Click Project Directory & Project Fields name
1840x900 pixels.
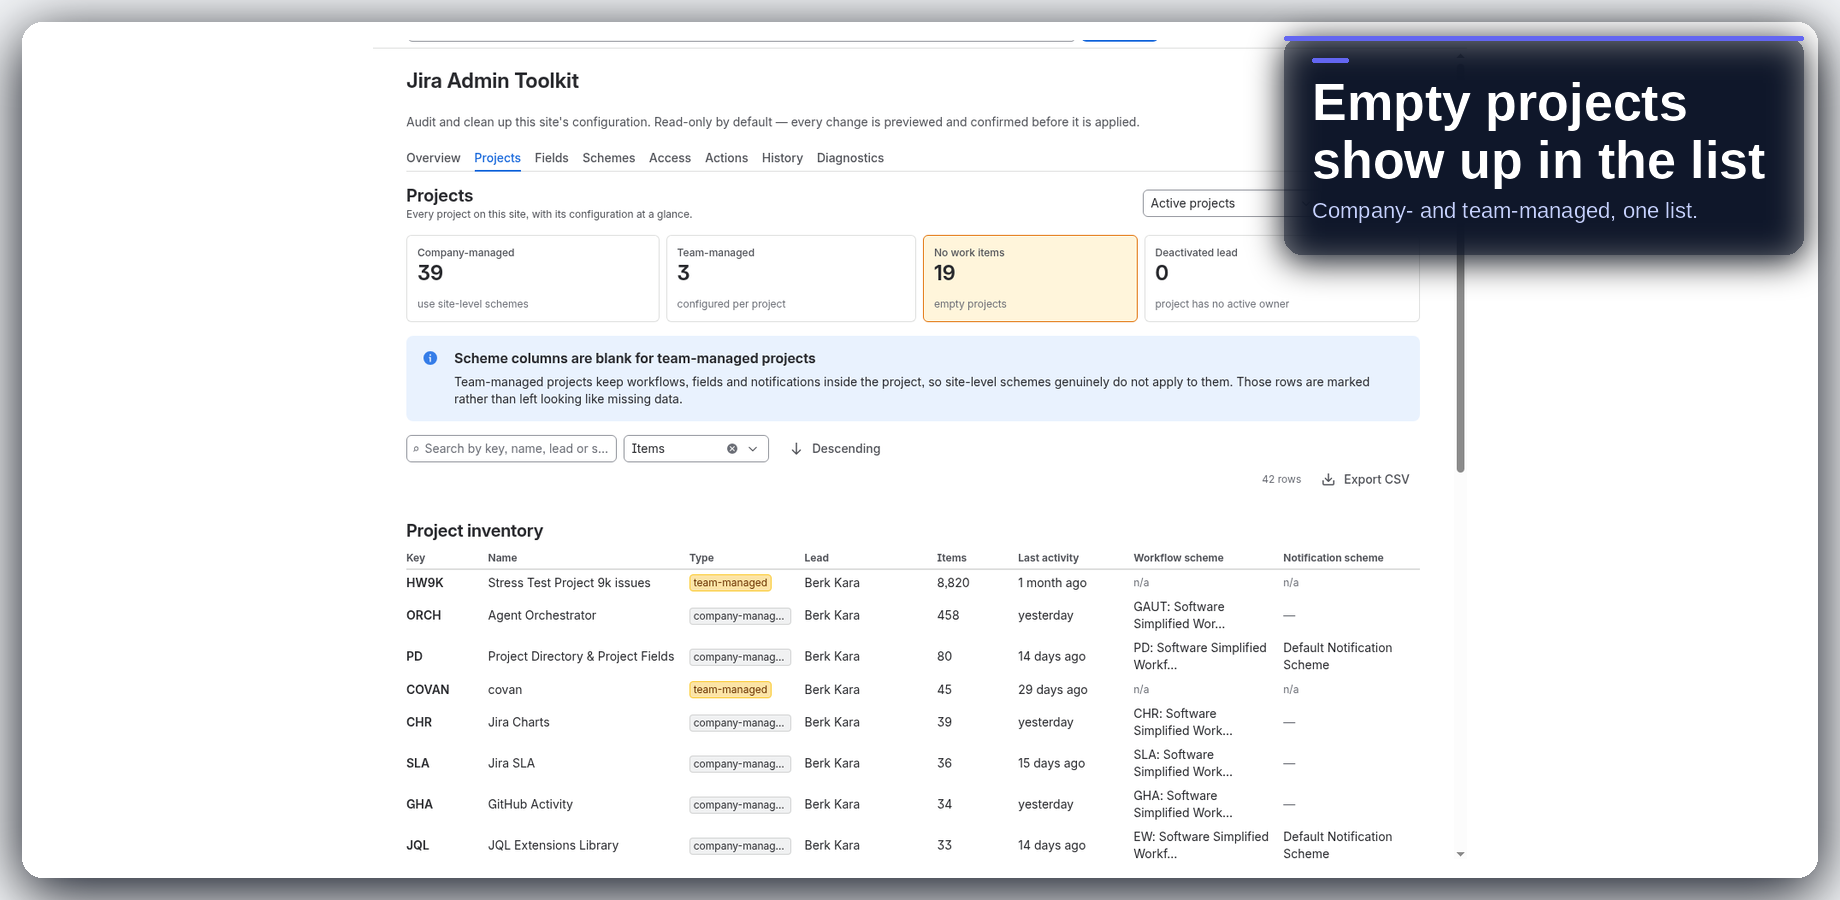(581, 657)
